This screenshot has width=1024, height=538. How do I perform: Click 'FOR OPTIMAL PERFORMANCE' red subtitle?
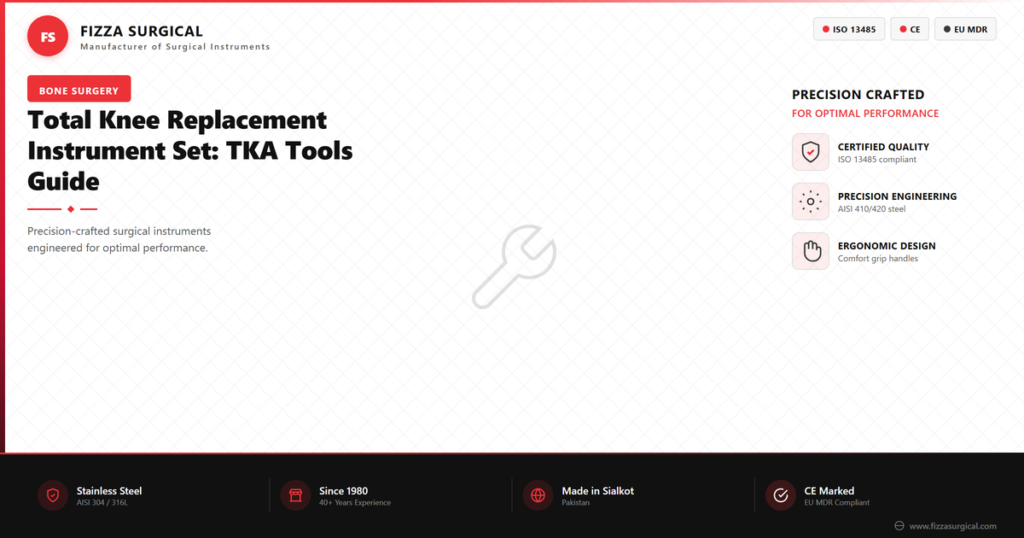(865, 114)
